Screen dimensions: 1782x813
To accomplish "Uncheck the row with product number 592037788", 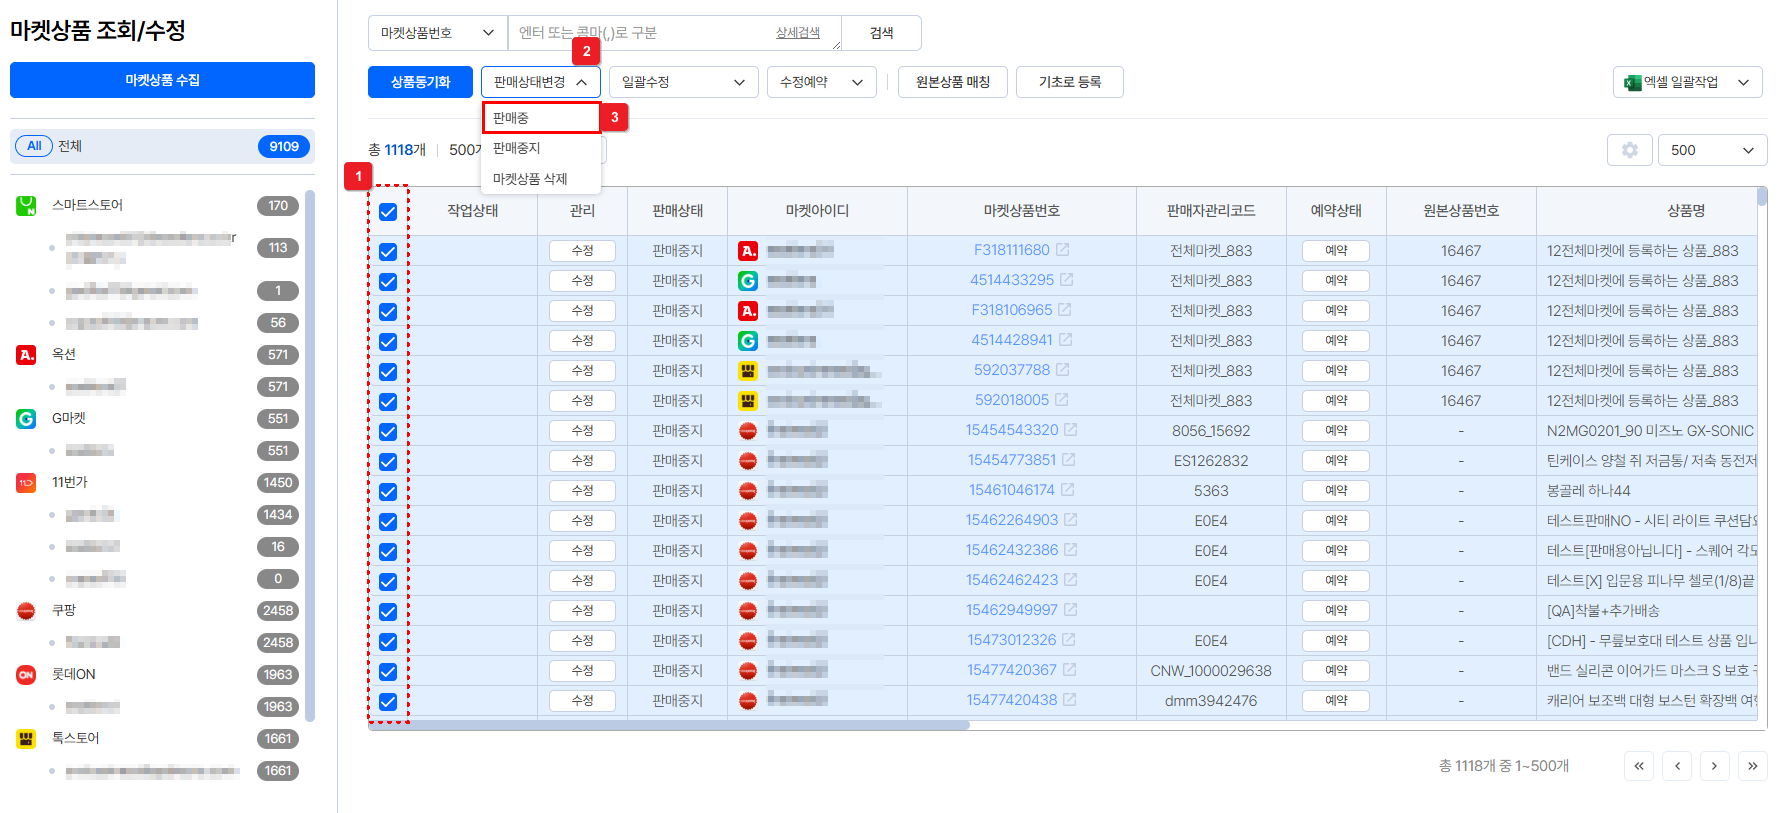I will [x=388, y=372].
